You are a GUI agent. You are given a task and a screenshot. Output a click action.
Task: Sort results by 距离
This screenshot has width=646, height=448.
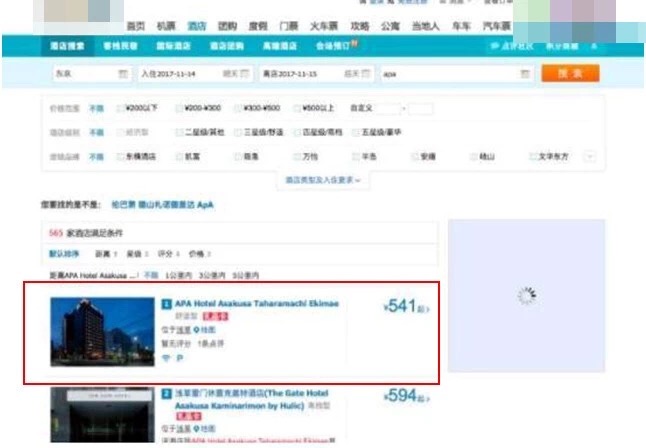click(106, 254)
